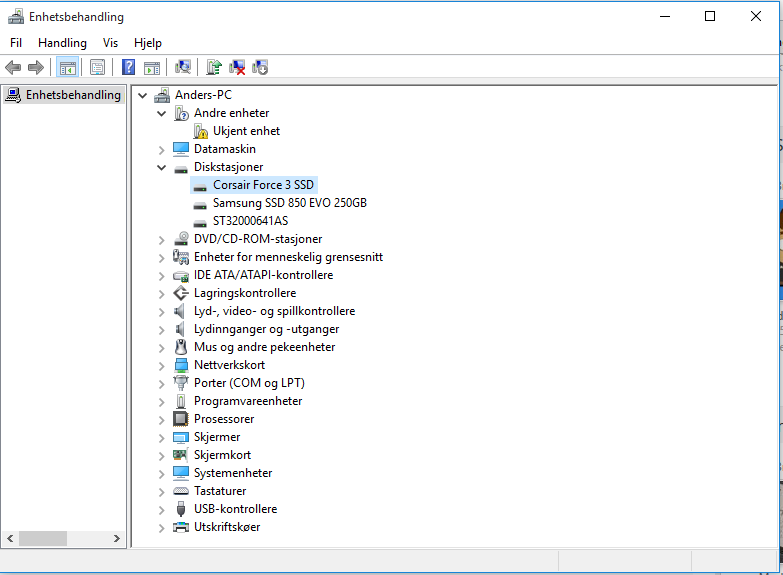Click the Skjermkort graphics card icon
The width and height of the screenshot is (783, 575).
pyautogui.click(x=181, y=455)
